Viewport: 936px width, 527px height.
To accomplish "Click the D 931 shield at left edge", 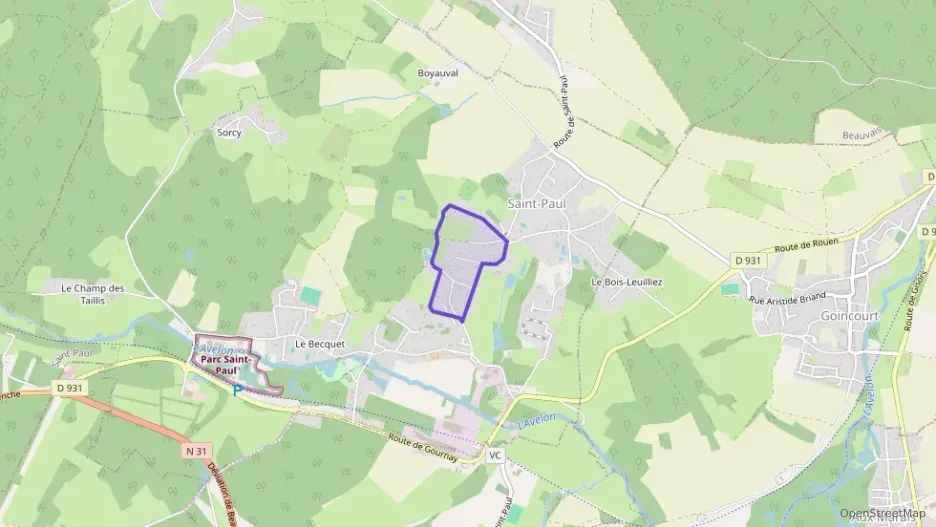I will pos(70,388).
